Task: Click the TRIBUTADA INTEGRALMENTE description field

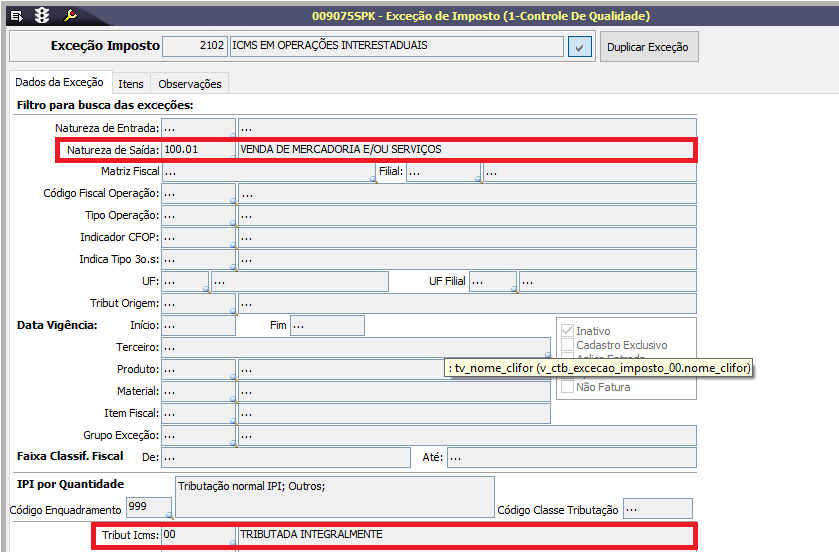Action: click(x=466, y=535)
